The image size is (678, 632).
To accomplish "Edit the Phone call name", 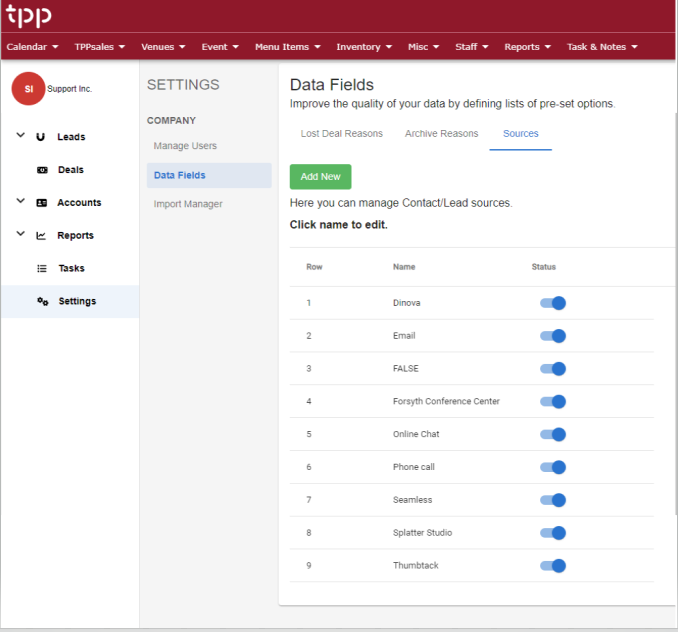I will point(414,467).
